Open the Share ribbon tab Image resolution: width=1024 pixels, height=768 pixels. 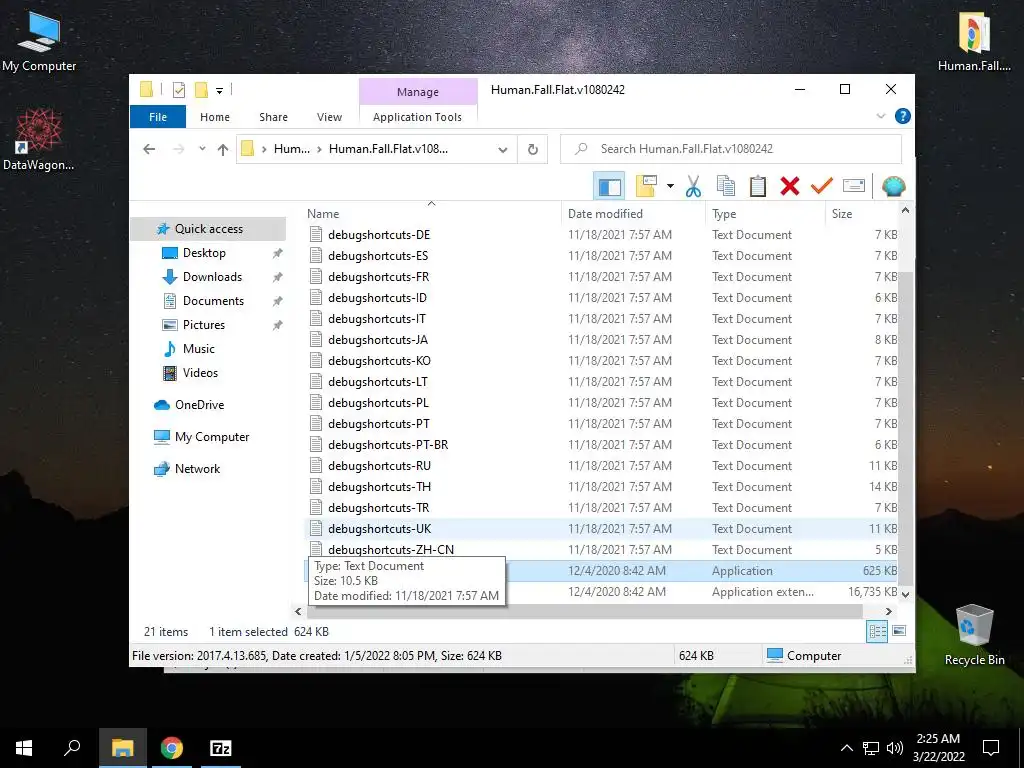tap(273, 117)
